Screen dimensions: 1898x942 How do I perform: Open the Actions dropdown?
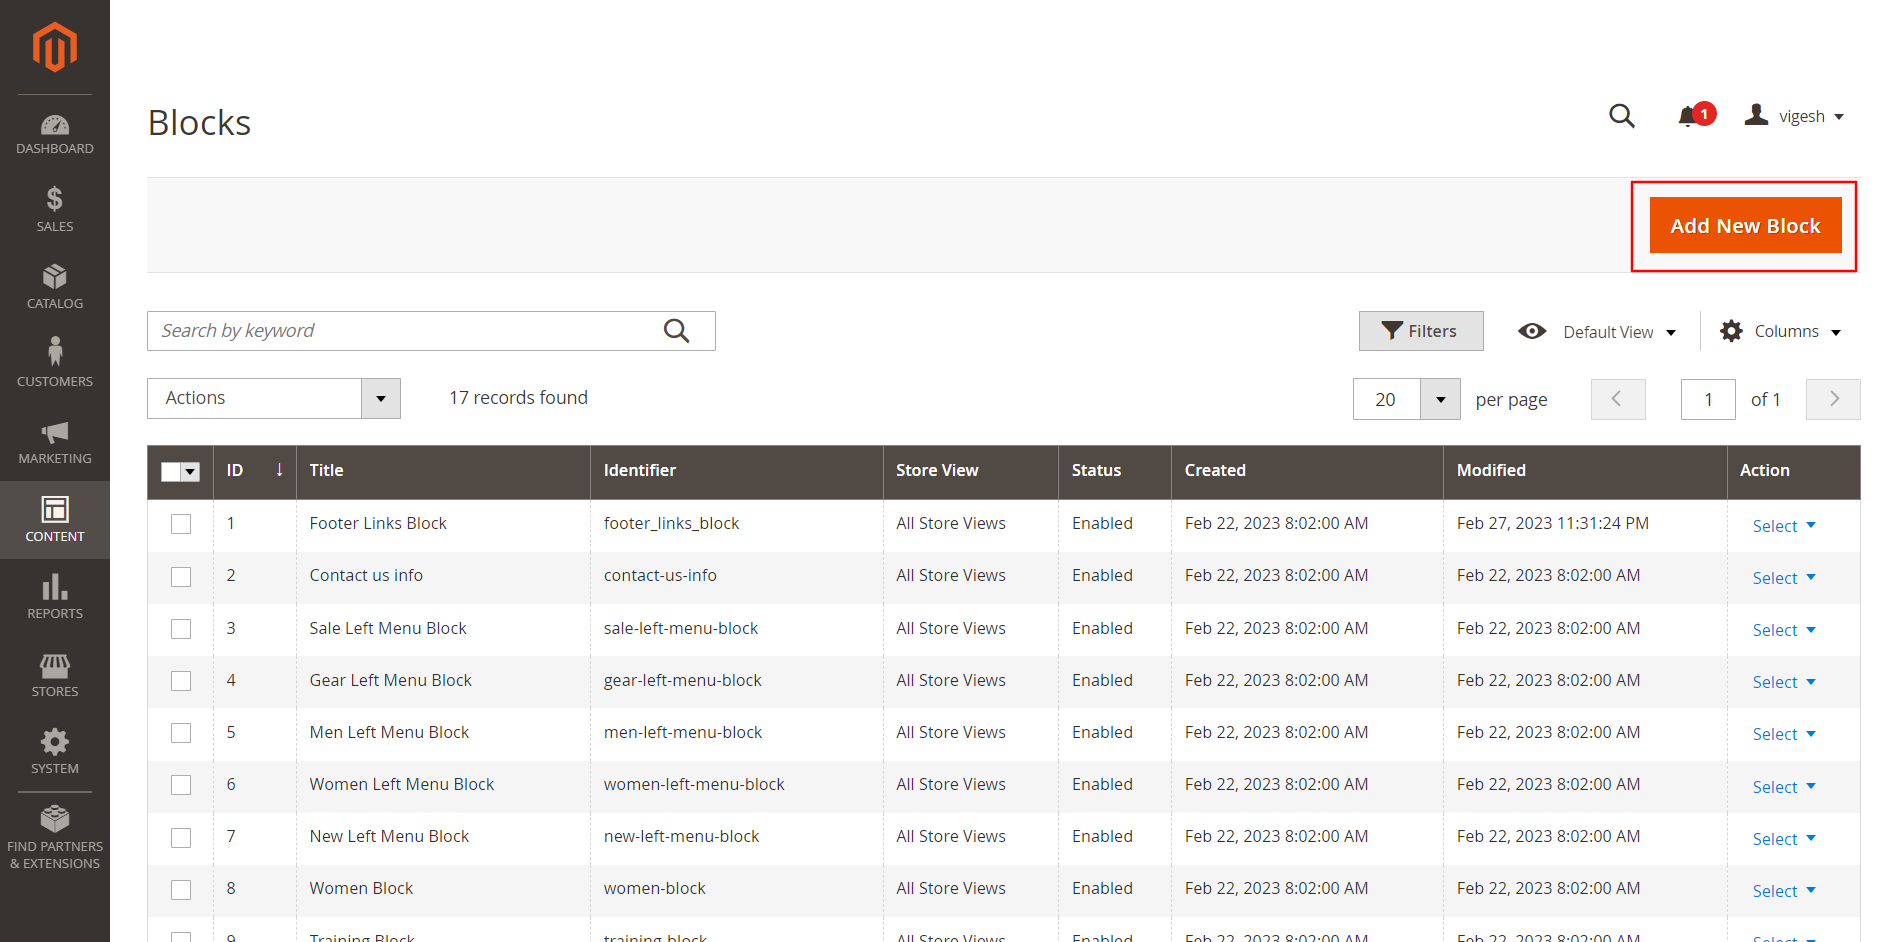pos(274,398)
